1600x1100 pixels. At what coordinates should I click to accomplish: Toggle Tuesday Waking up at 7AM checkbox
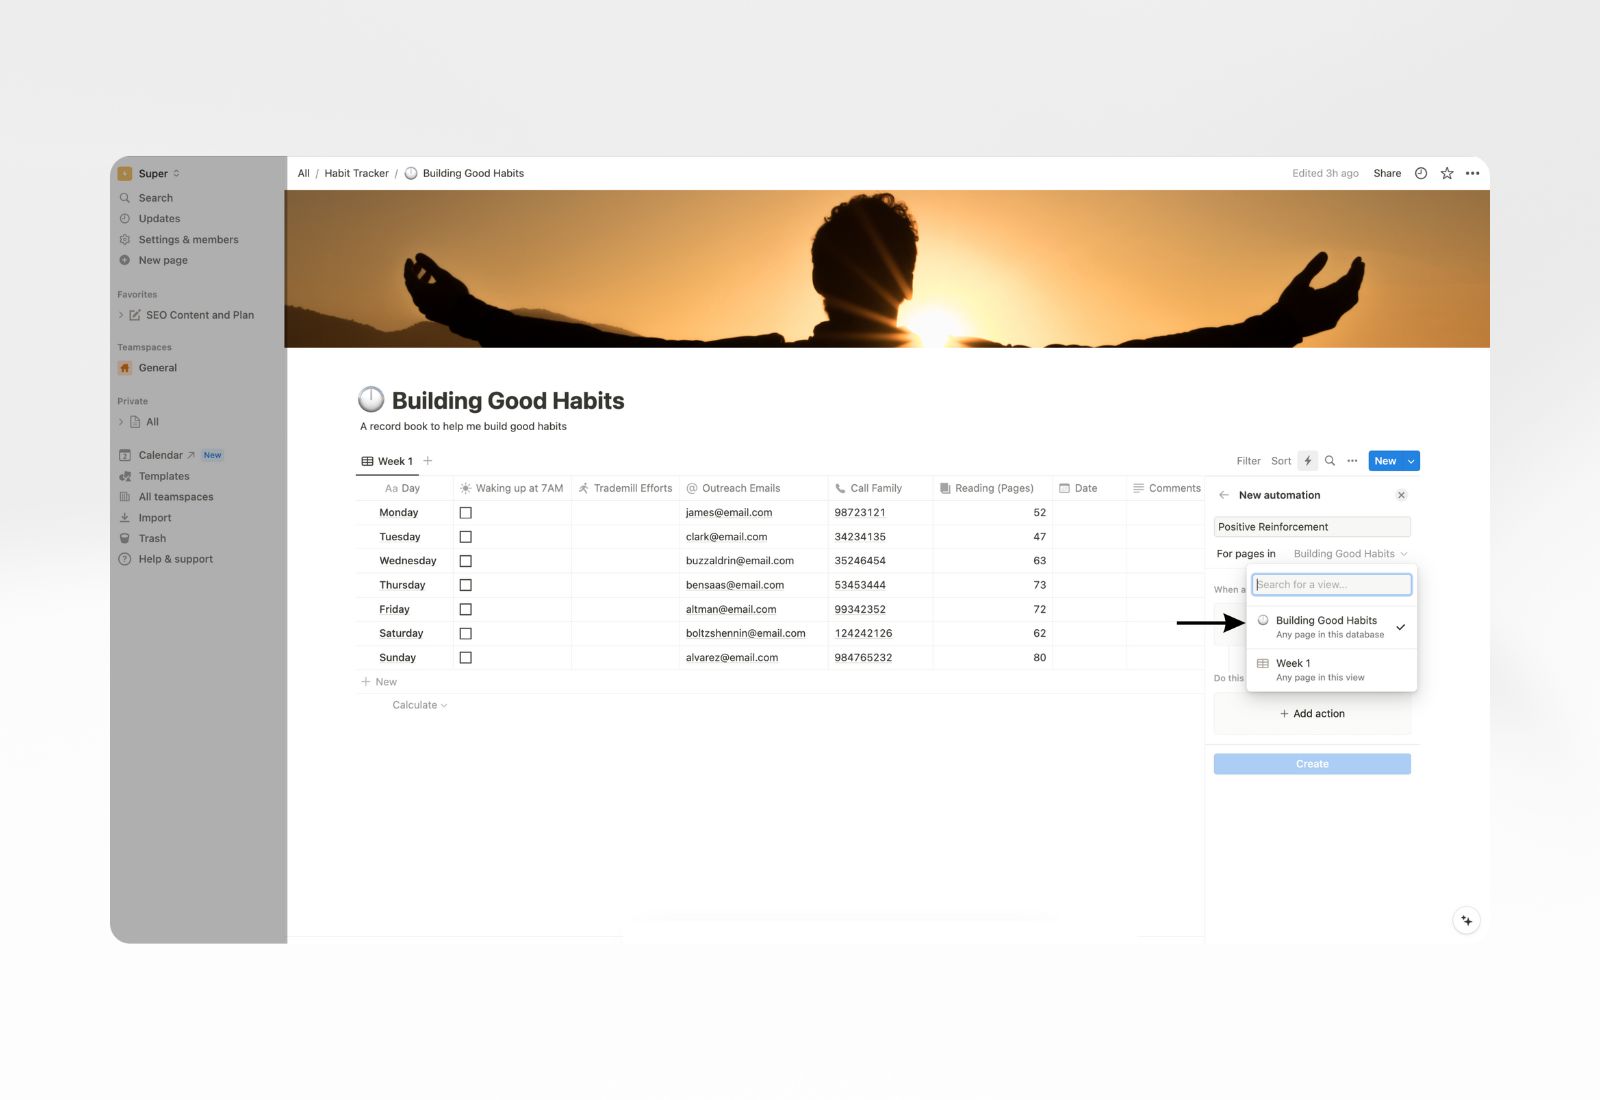pyautogui.click(x=465, y=537)
